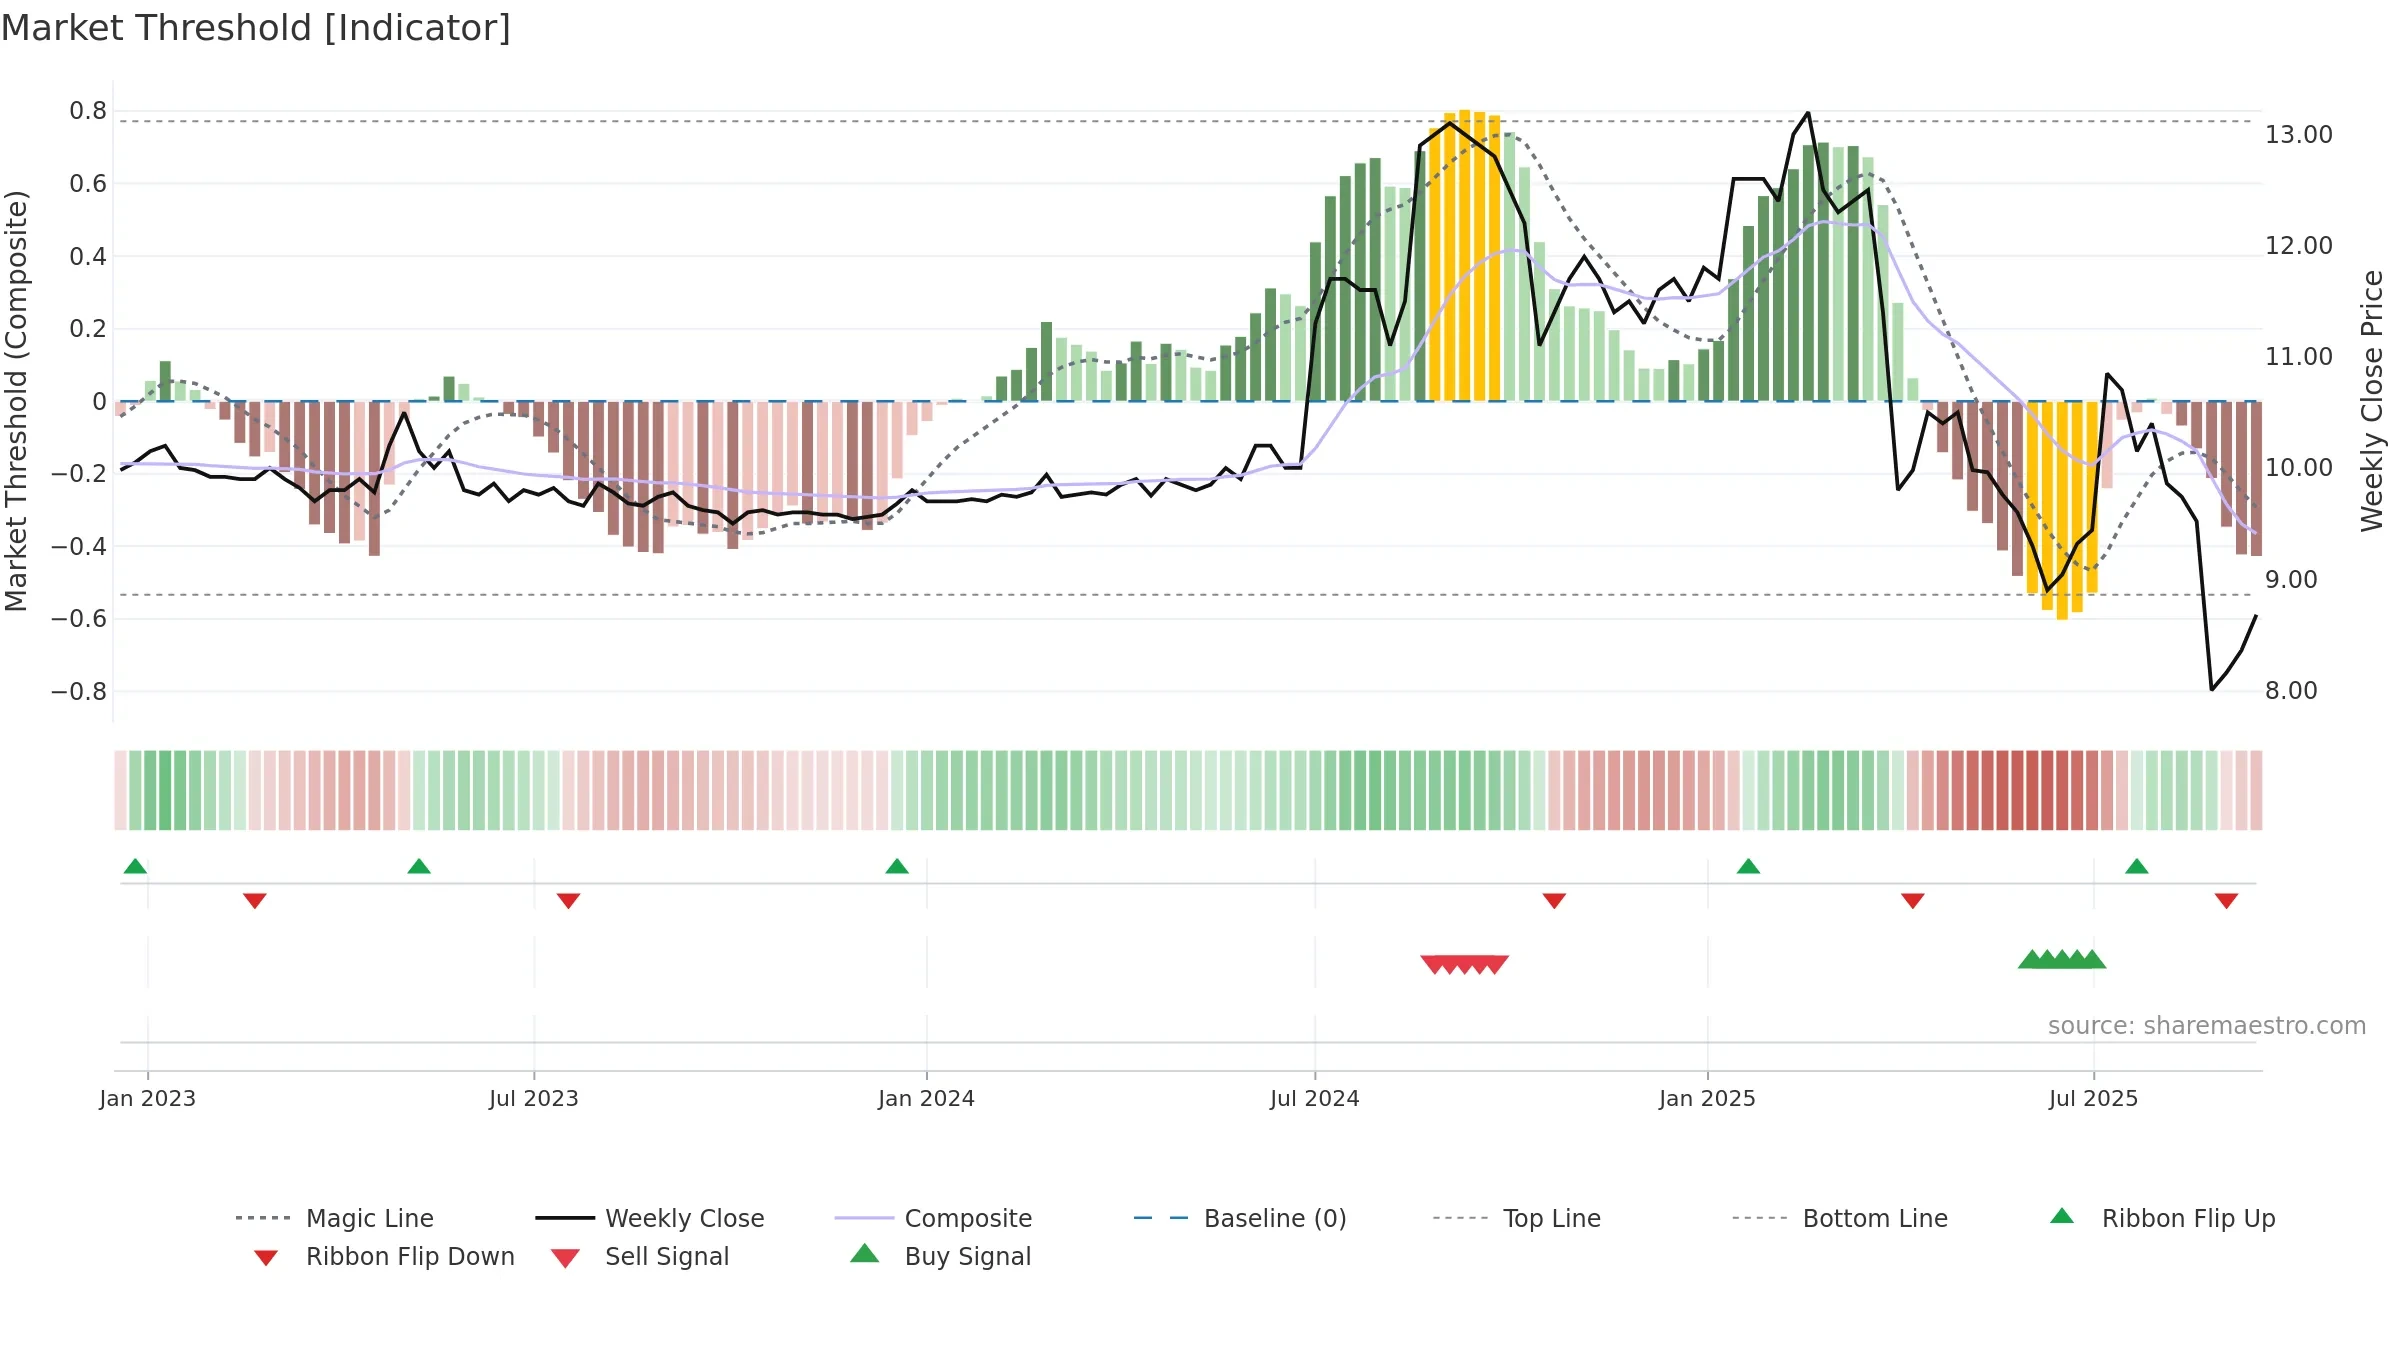Click the −0.6 left axis tick label

[79, 618]
